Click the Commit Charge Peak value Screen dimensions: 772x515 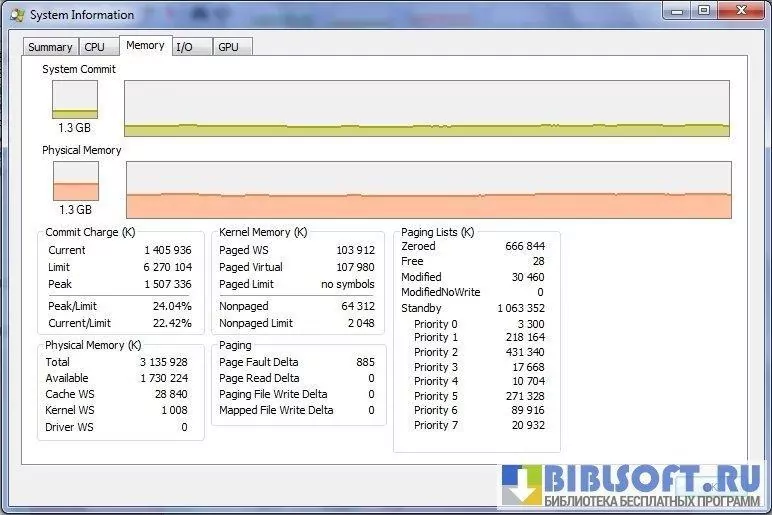coord(168,284)
